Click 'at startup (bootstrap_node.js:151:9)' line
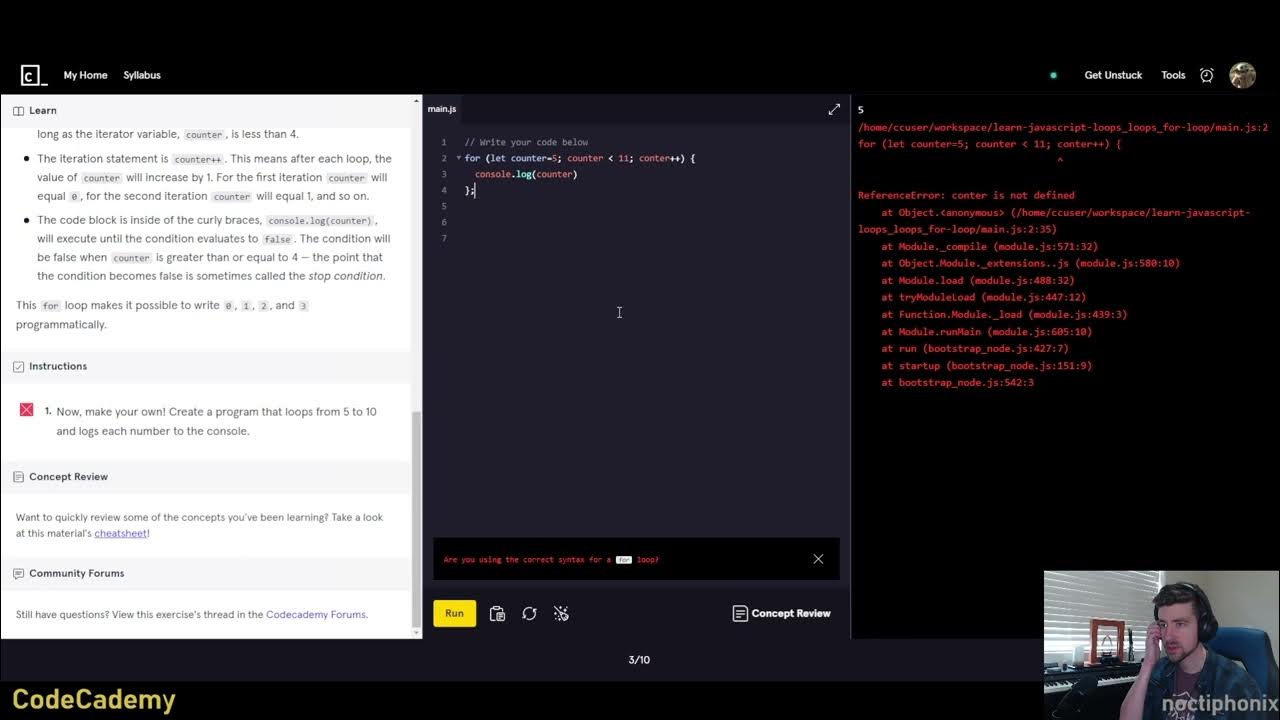The image size is (1280, 720). point(986,365)
